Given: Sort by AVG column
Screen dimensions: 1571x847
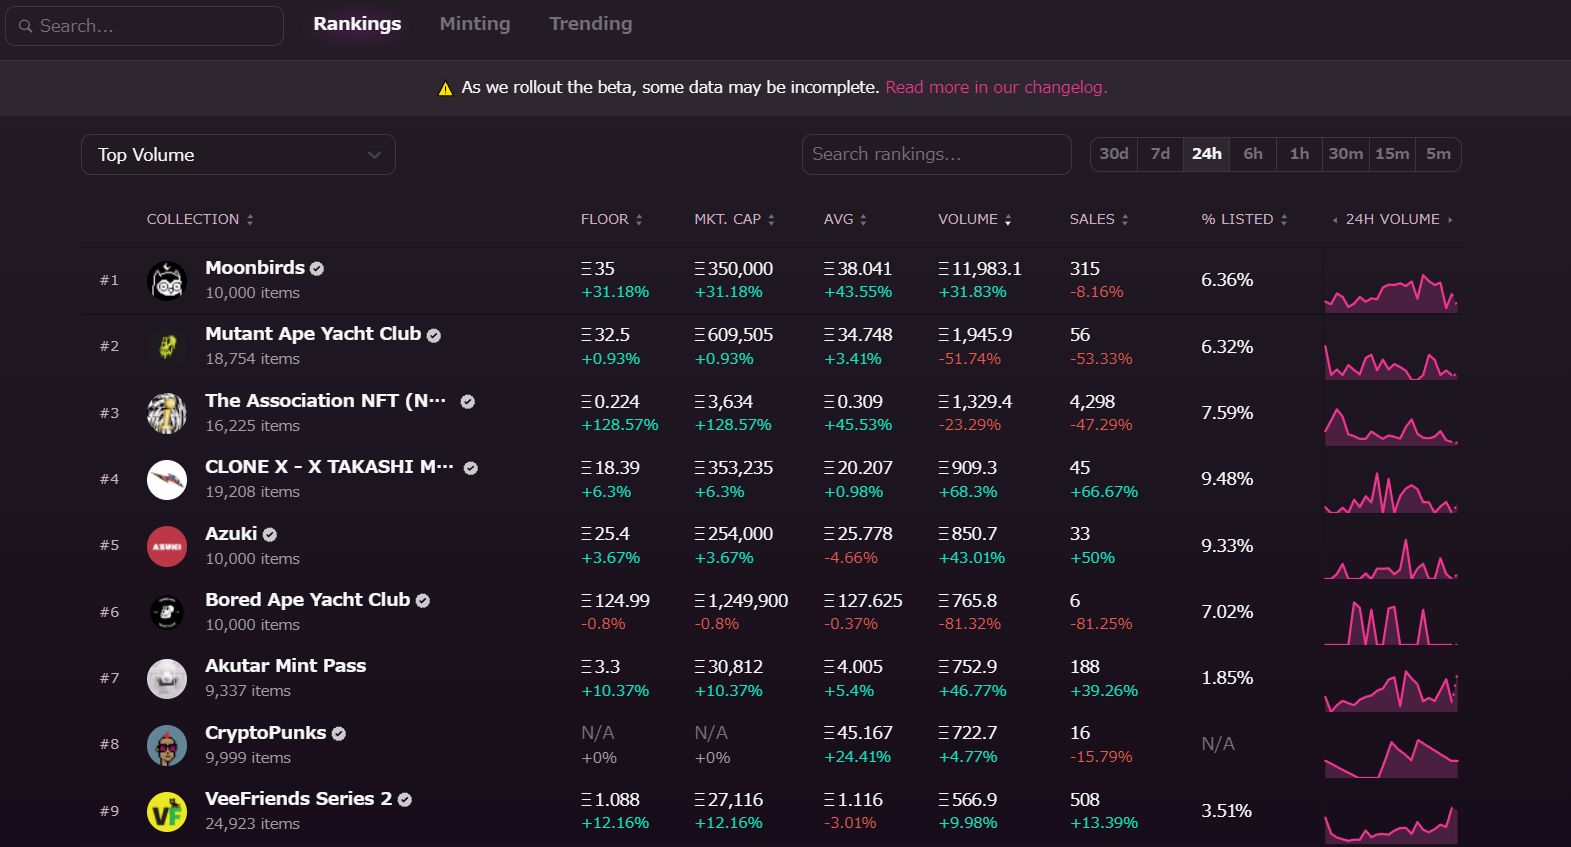Looking at the screenshot, I should 845,219.
